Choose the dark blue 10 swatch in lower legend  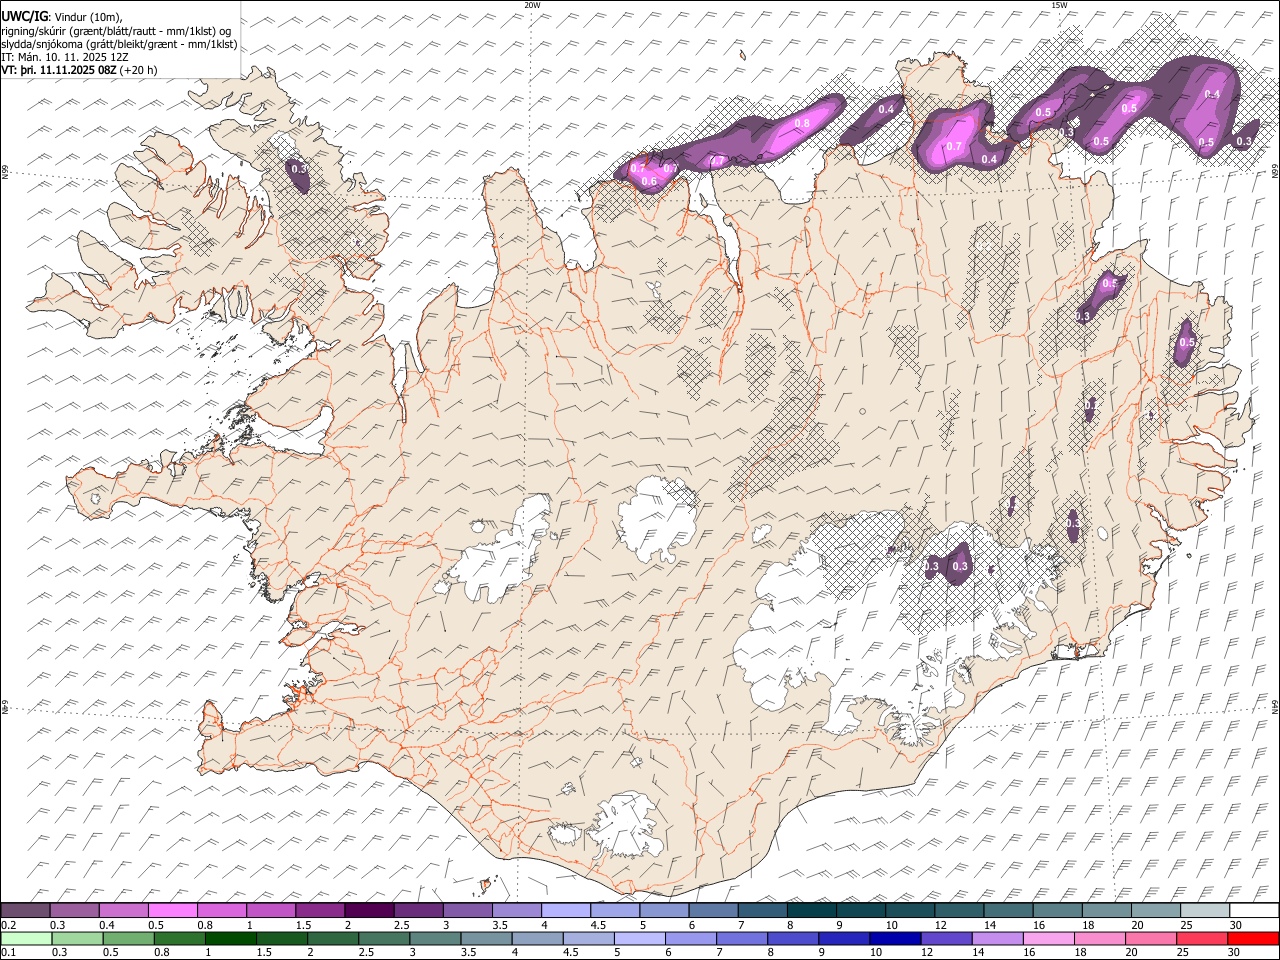895,938
